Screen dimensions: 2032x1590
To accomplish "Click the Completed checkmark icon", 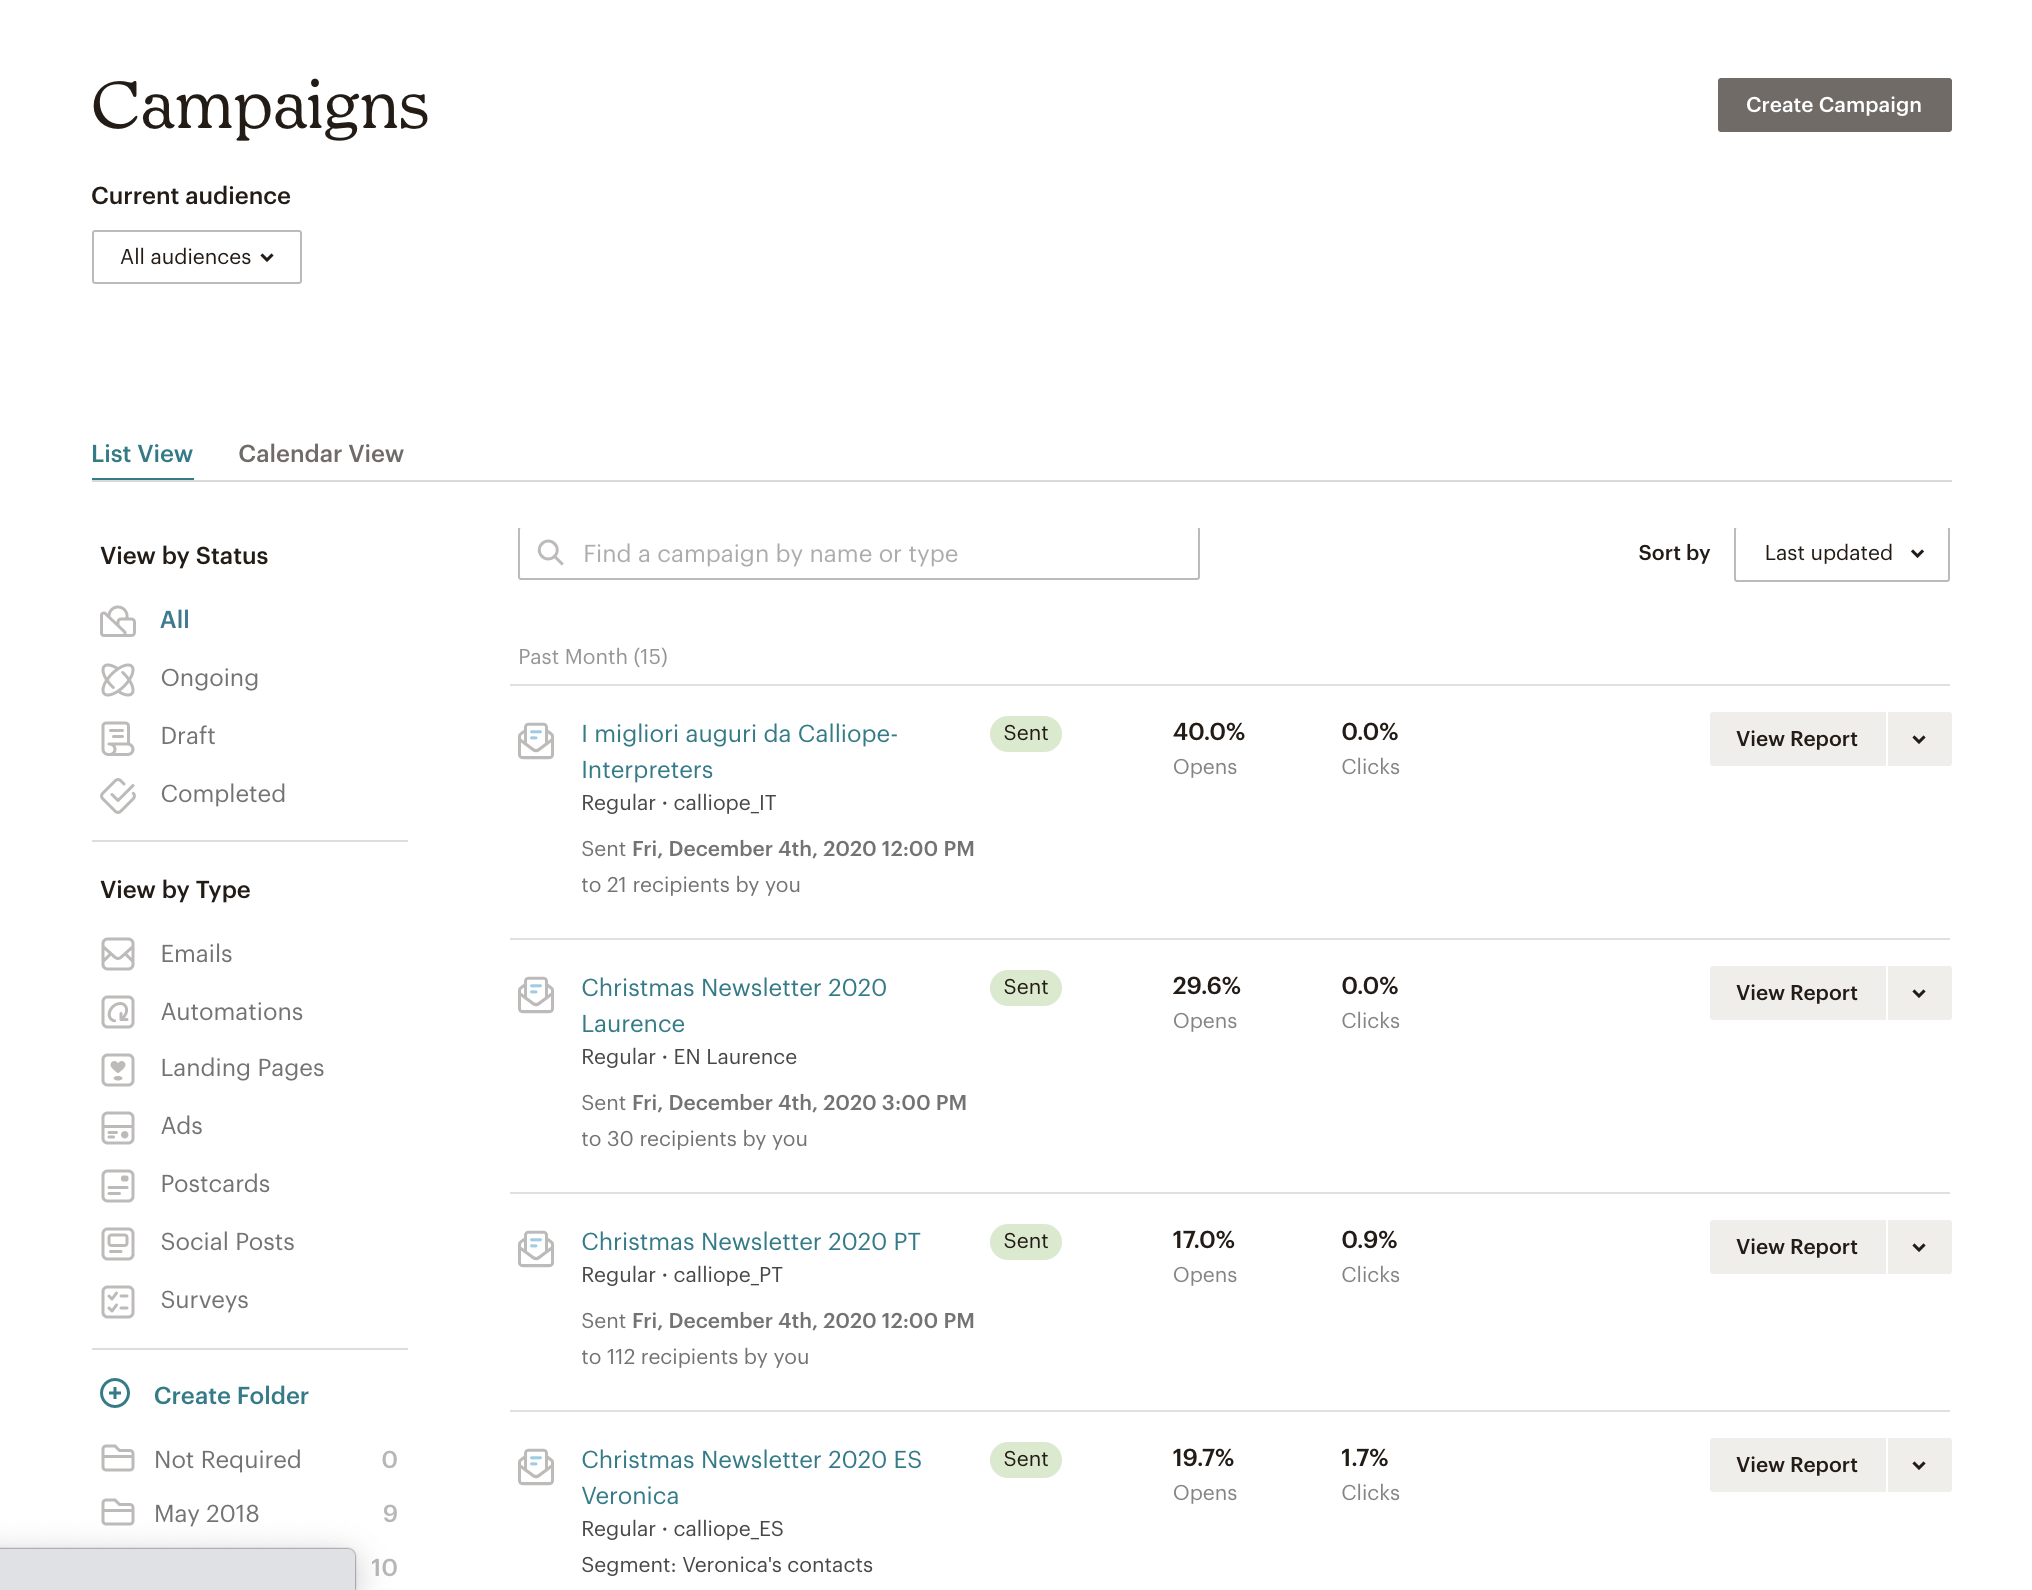I will [x=118, y=795].
